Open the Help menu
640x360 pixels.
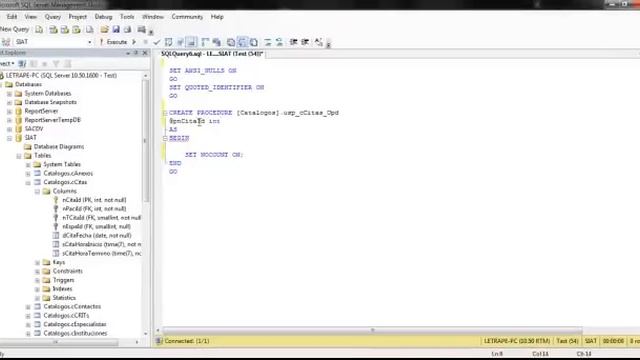point(217,17)
